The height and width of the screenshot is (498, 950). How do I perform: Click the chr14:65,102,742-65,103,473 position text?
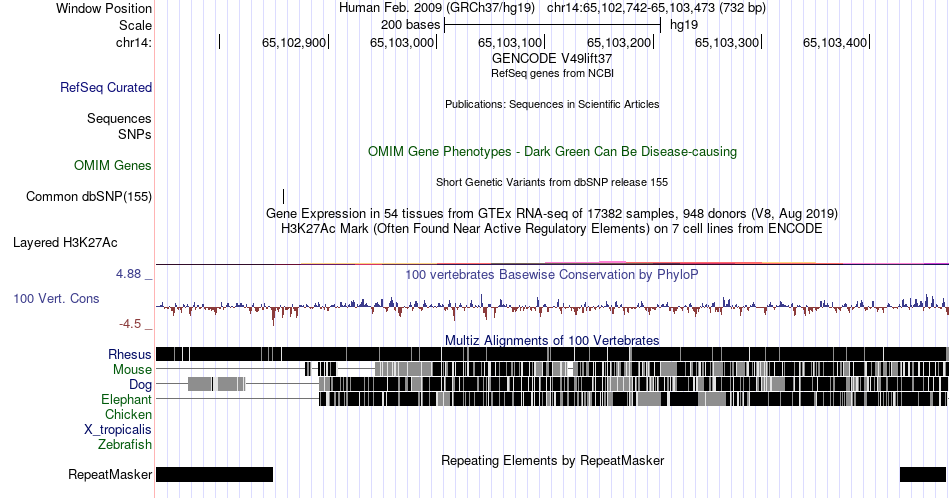point(656,8)
